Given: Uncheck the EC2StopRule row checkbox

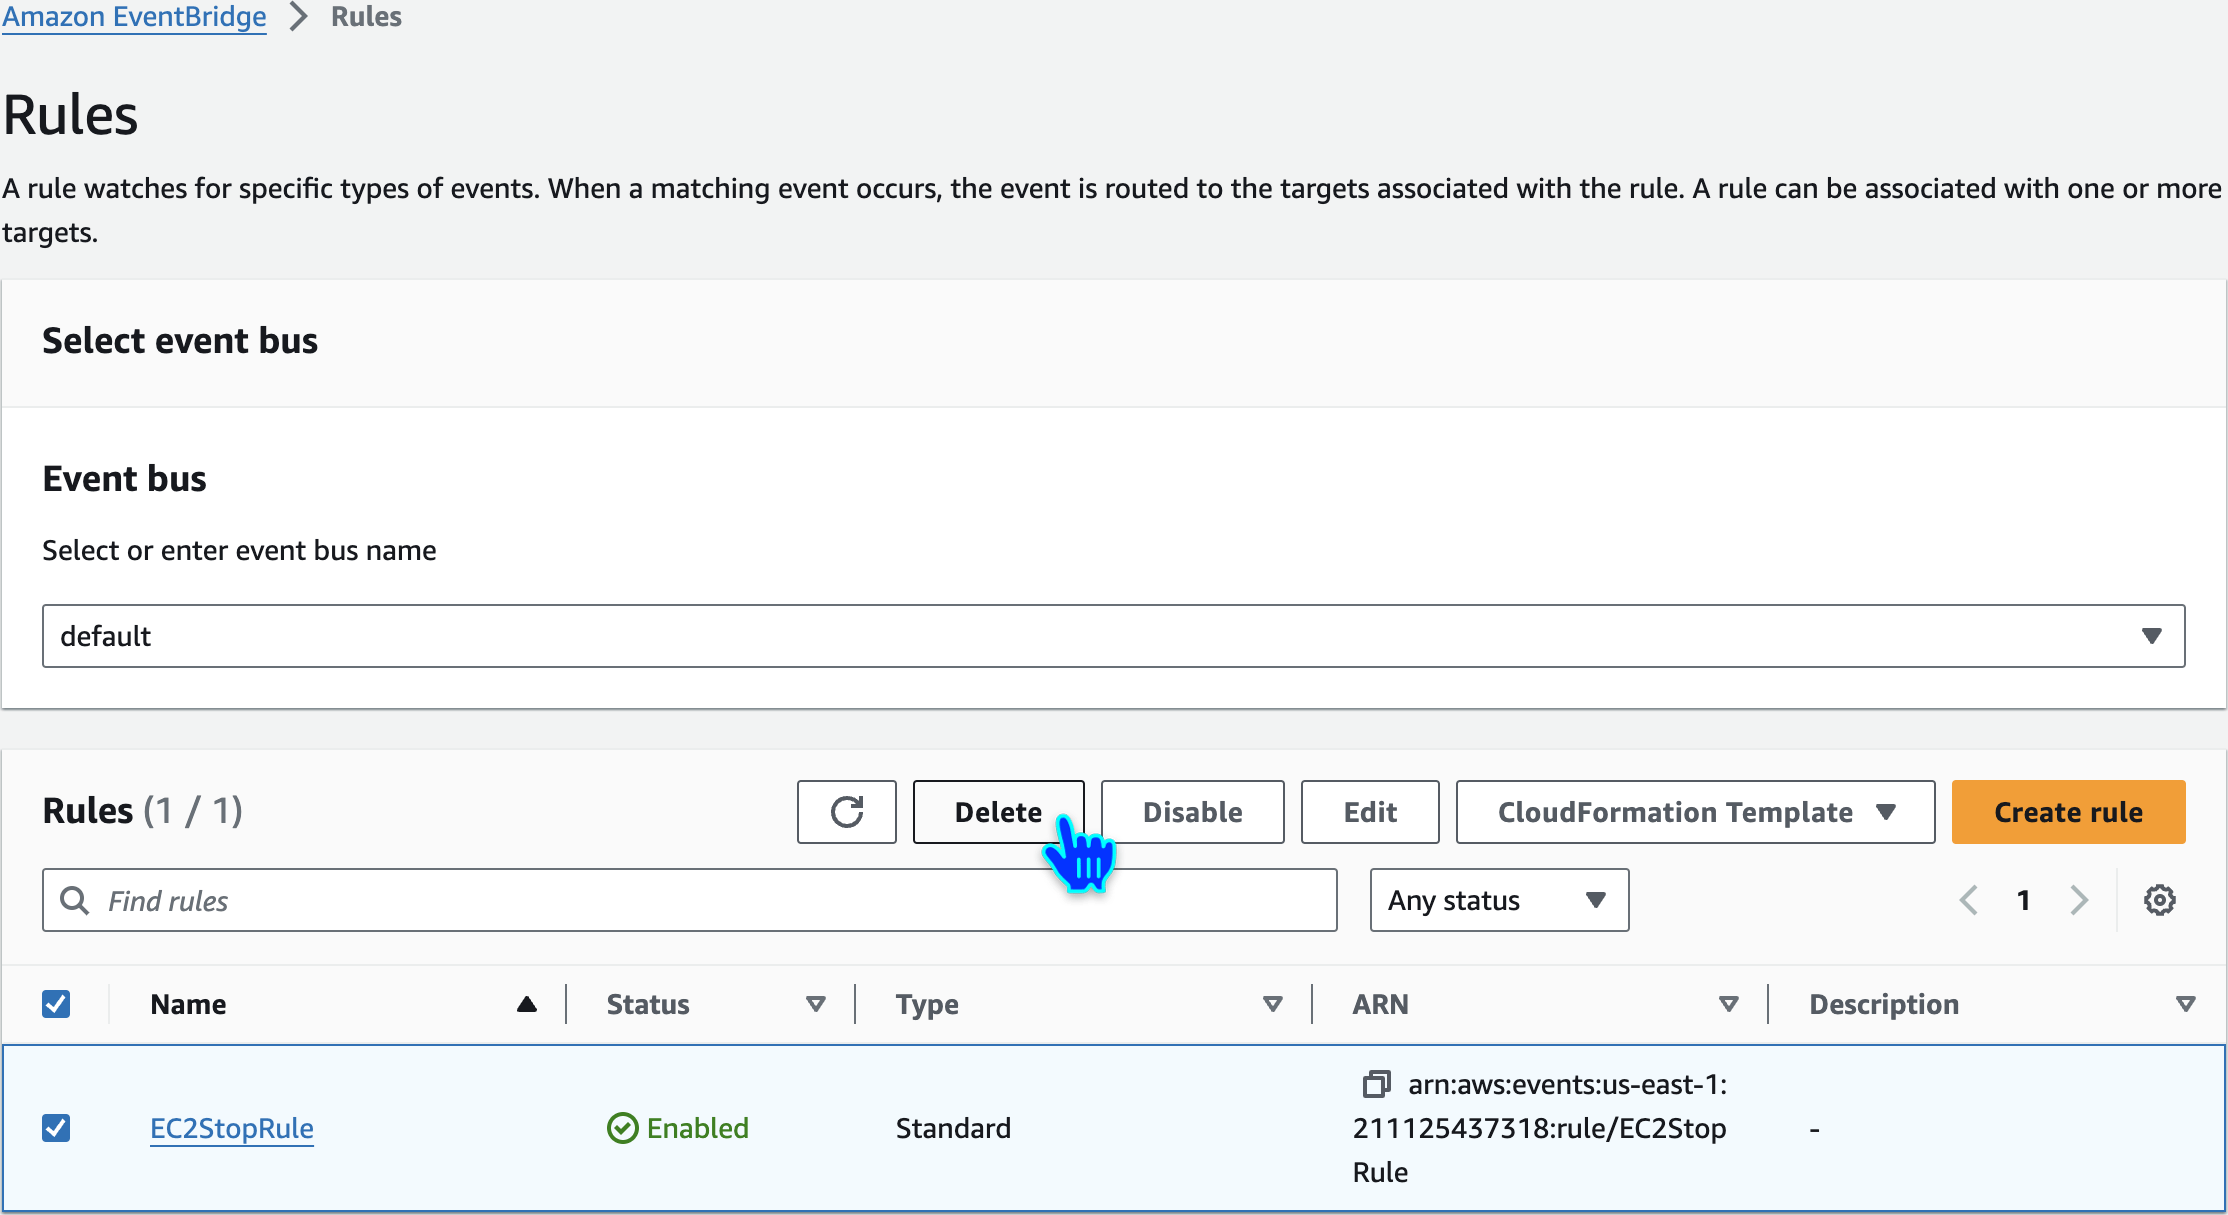Looking at the screenshot, I should coord(56,1128).
